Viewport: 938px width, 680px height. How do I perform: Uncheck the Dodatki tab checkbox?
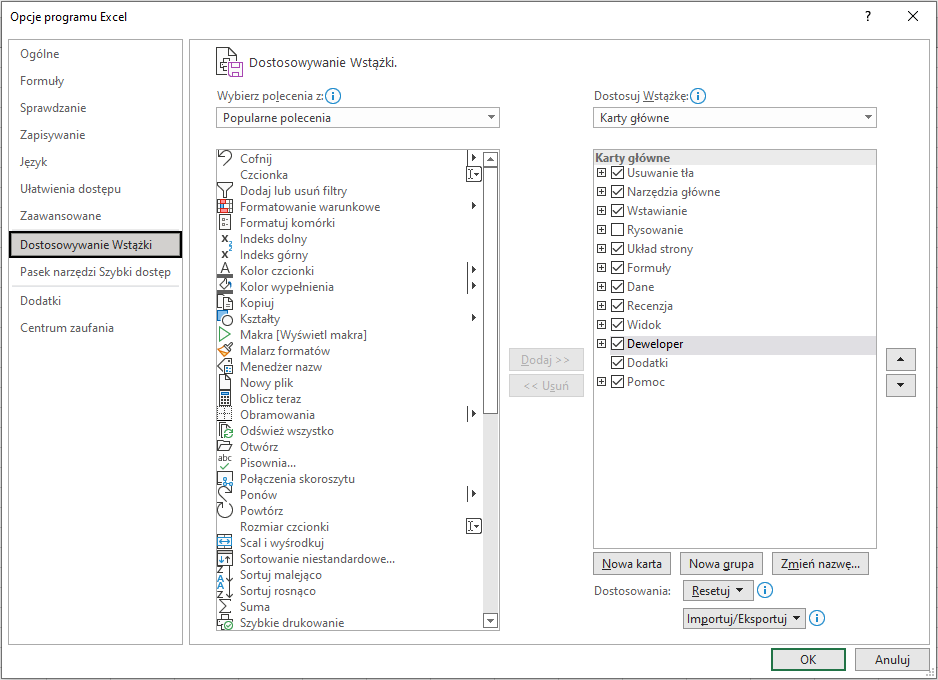click(x=617, y=362)
